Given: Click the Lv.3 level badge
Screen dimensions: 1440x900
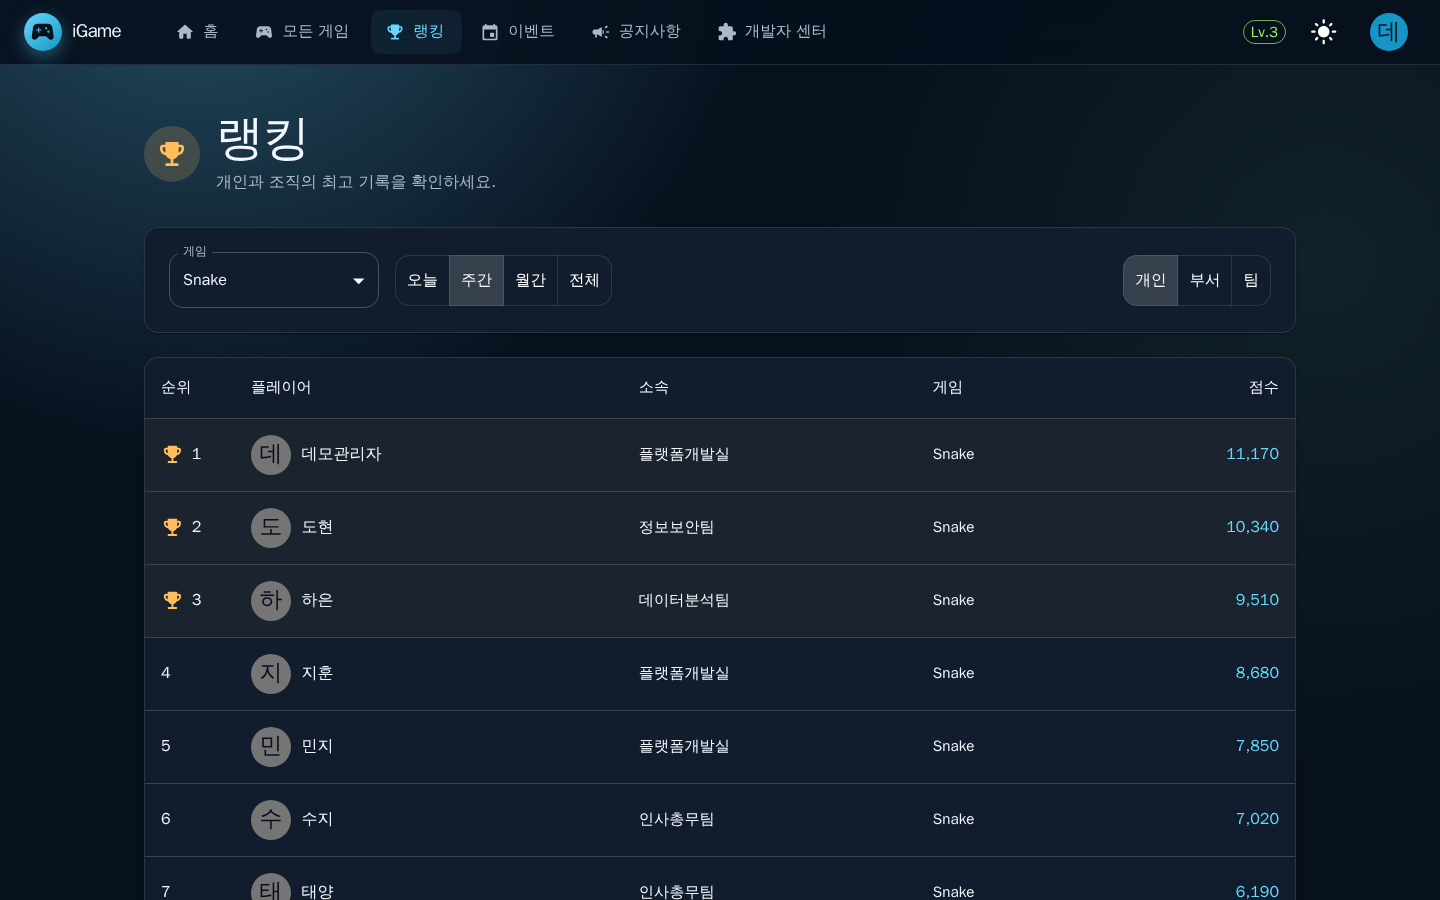Looking at the screenshot, I should [x=1264, y=32].
